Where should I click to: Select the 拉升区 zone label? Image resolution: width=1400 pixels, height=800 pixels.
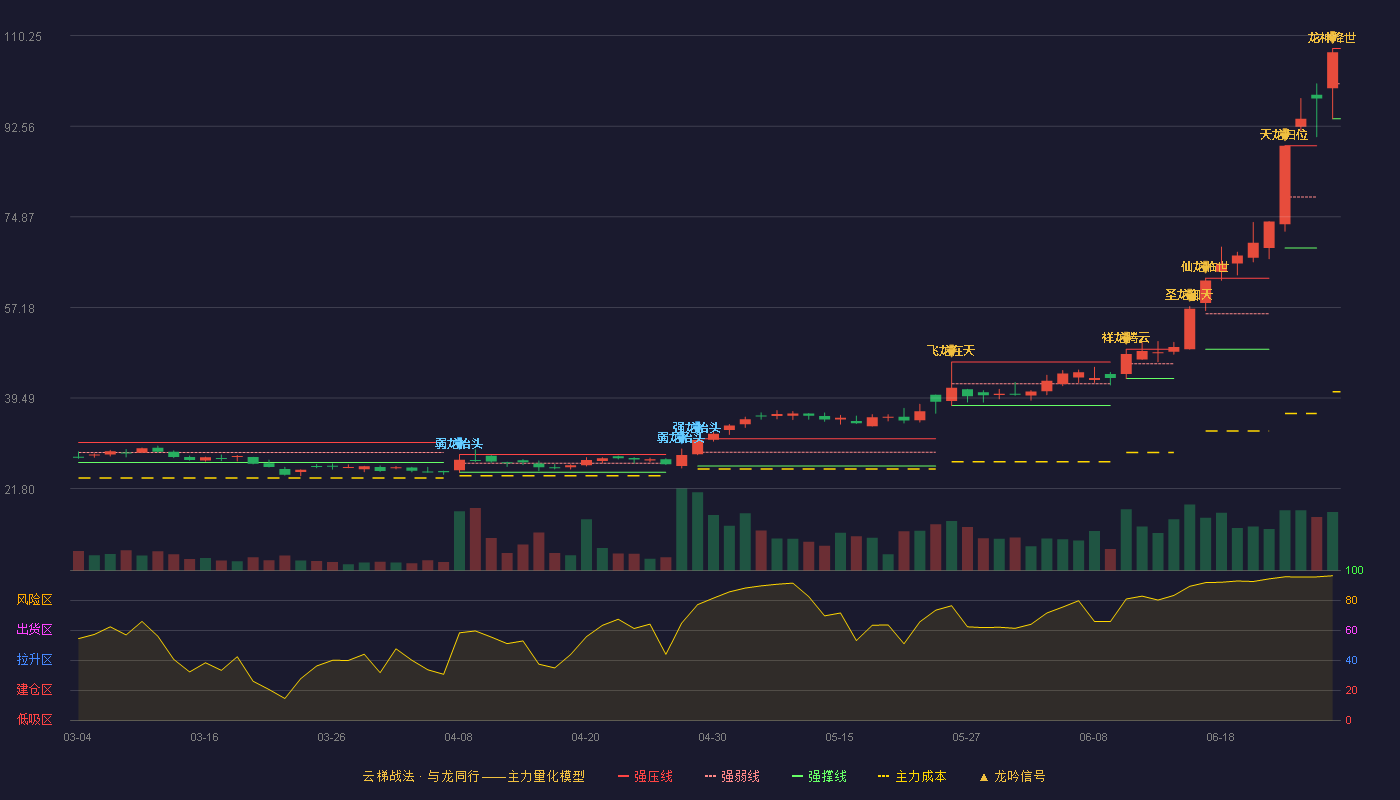[x=35, y=660]
